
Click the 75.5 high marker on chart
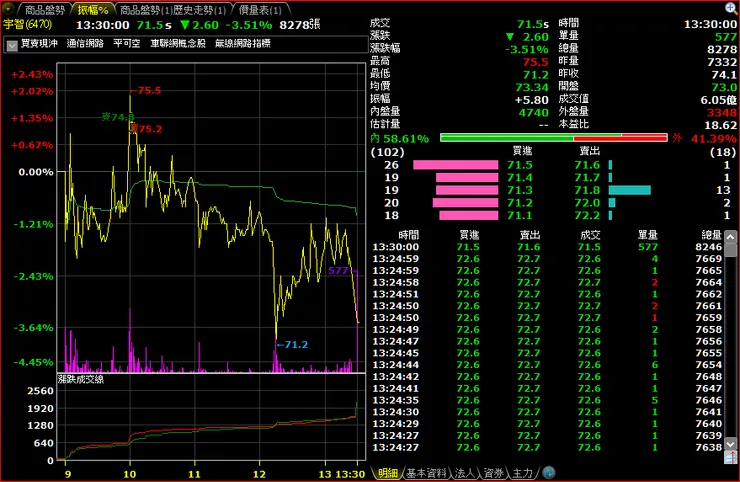146,91
